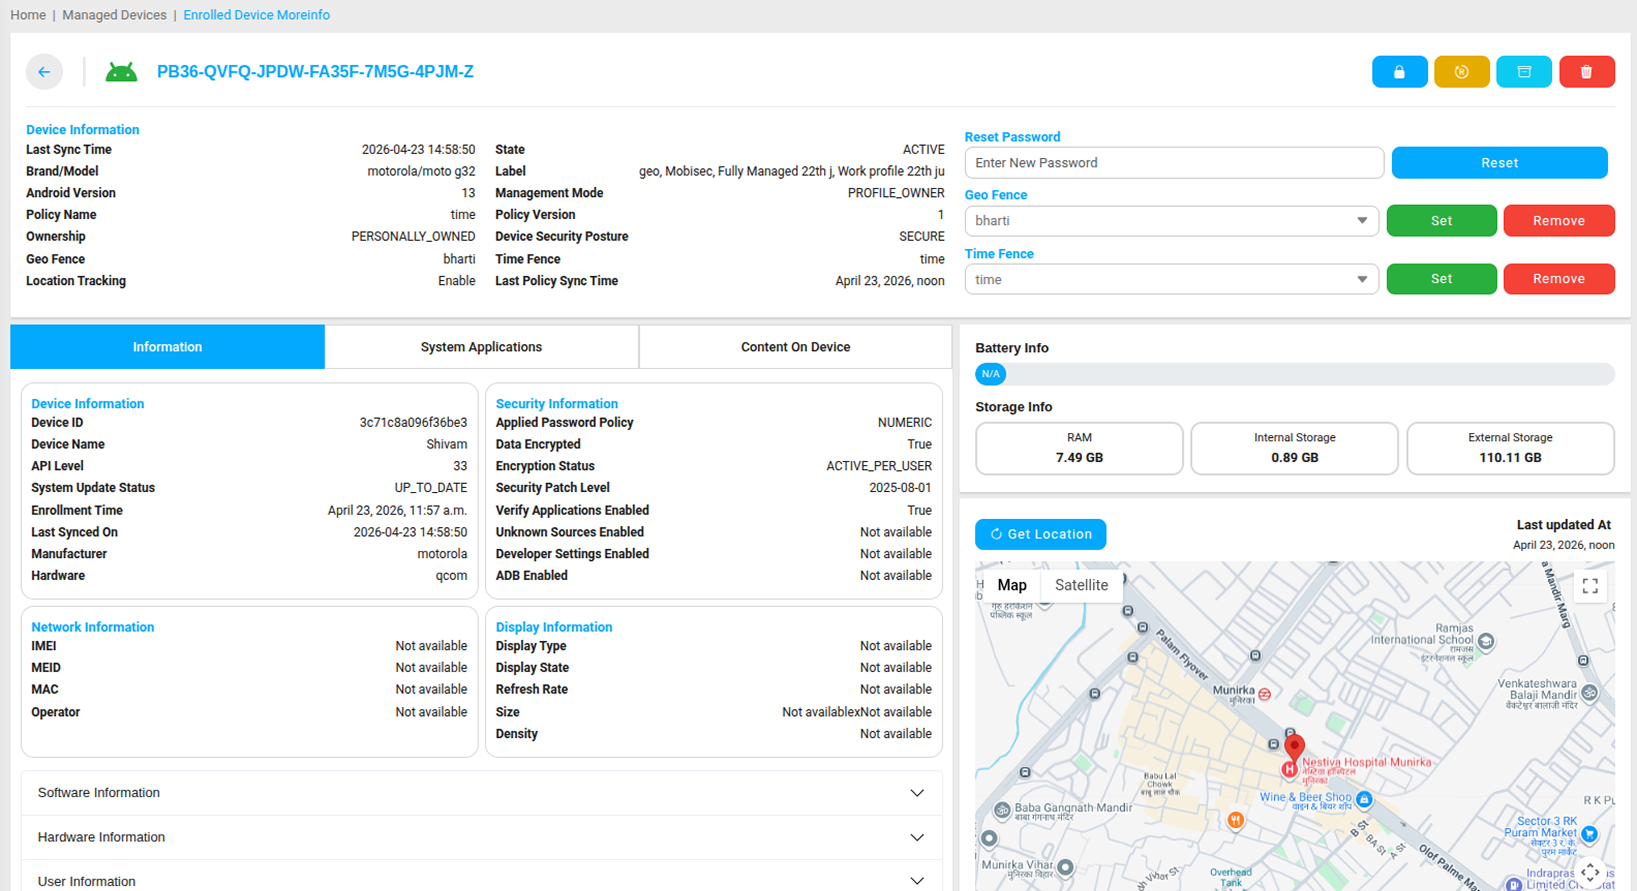The height and width of the screenshot is (891, 1637).
Task: Navigate to Home breadcrumb
Action: click(28, 15)
